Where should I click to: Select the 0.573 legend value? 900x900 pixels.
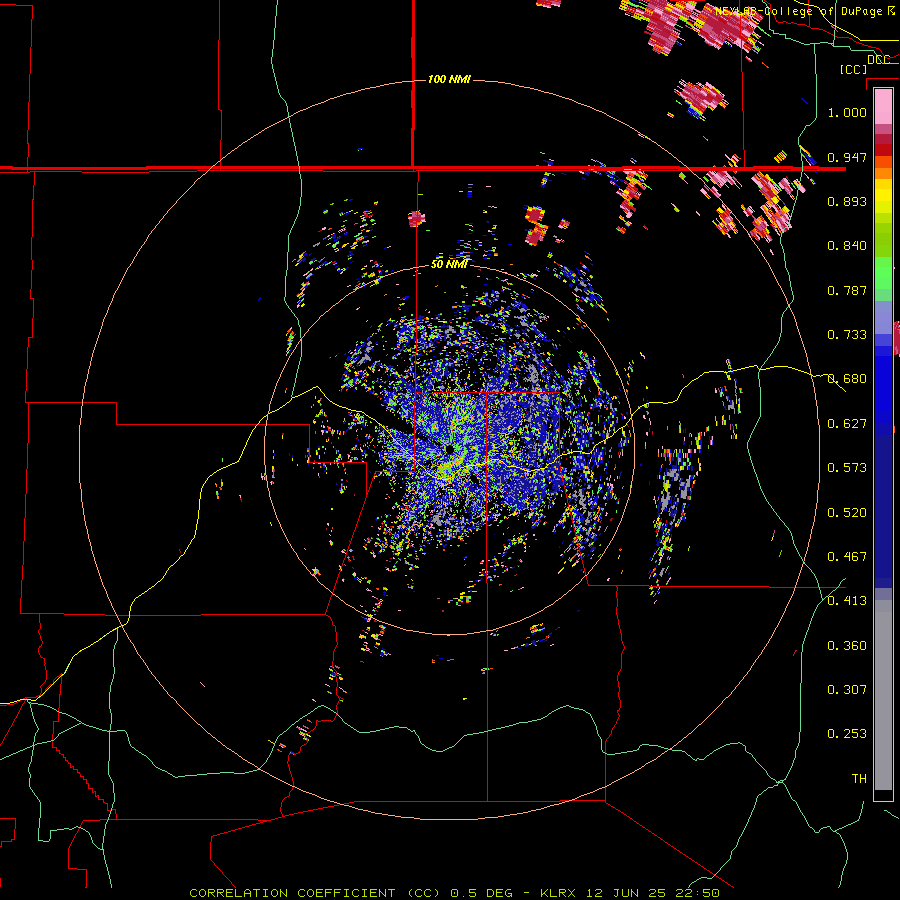click(847, 468)
